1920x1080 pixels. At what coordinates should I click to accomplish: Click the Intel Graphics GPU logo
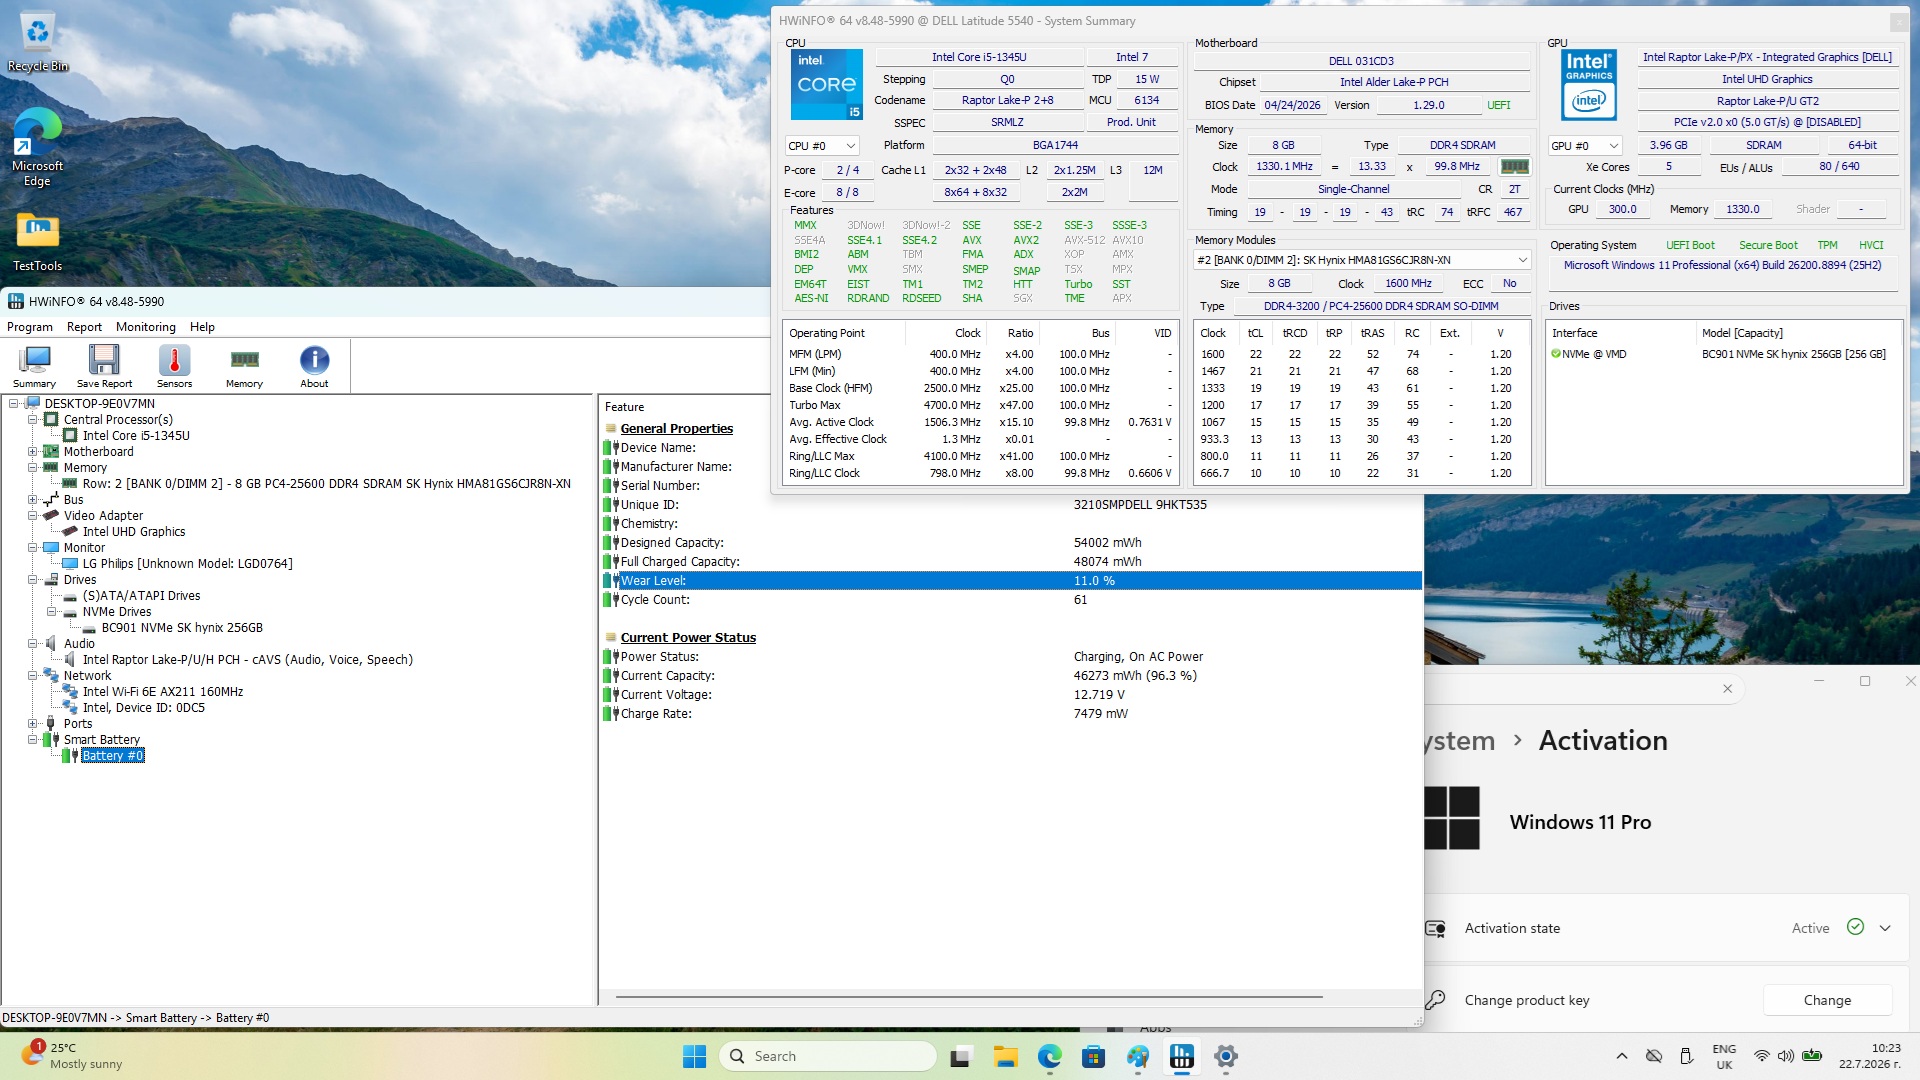1589,85
